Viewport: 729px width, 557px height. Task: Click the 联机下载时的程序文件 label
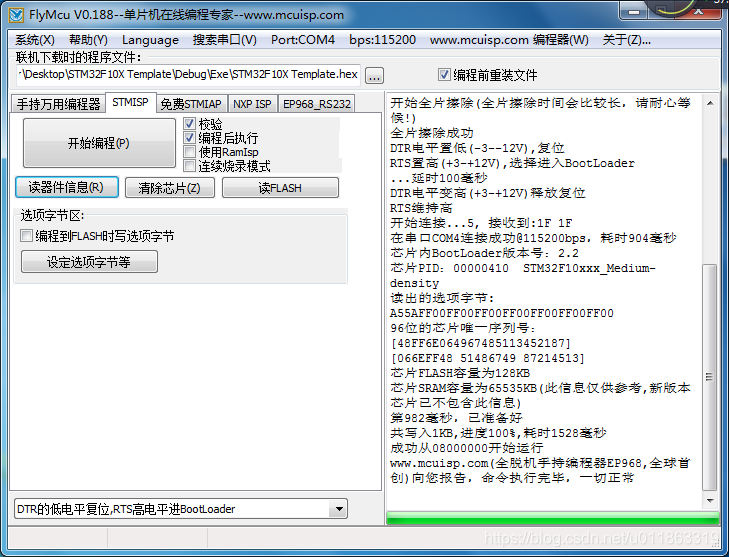pyautogui.click(x=79, y=58)
